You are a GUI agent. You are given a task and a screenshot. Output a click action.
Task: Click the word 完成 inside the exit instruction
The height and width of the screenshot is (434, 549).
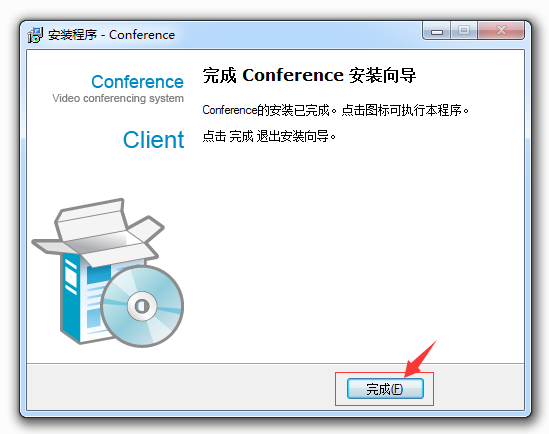pyautogui.click(x=241, y=136)
